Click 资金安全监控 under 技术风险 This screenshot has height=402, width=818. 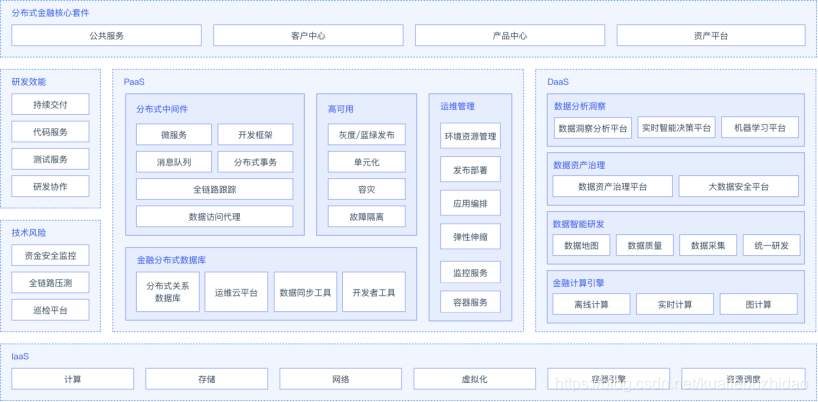[50, 255]
